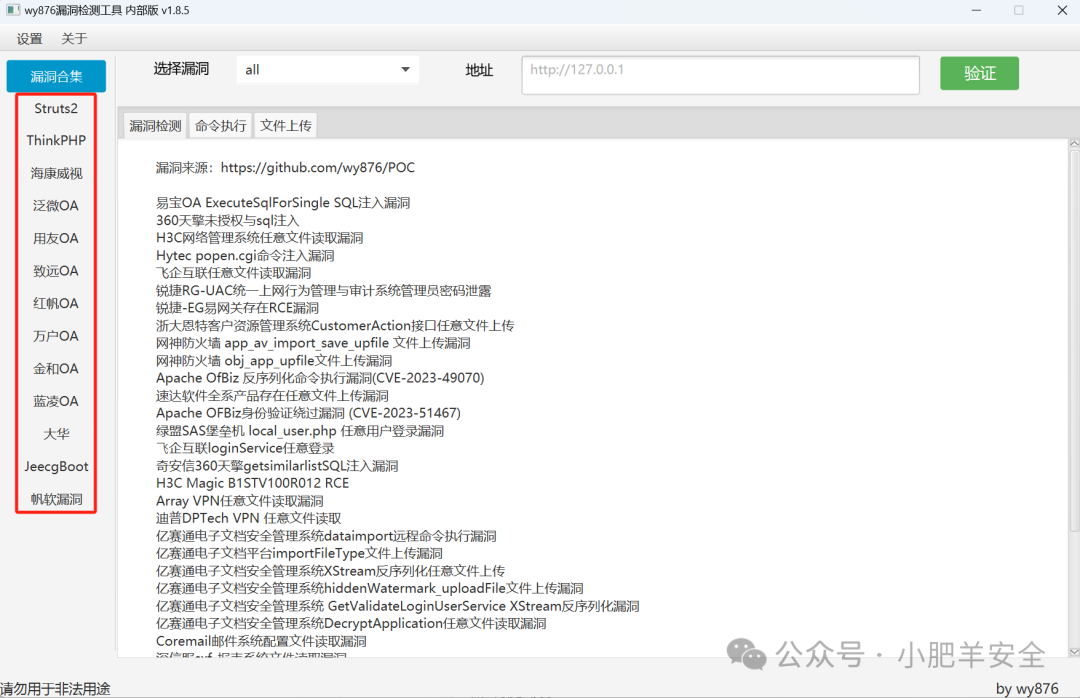Select 泛微OA in the sidebar
This screenshot has height=698, width=1080.
[56, 205]
